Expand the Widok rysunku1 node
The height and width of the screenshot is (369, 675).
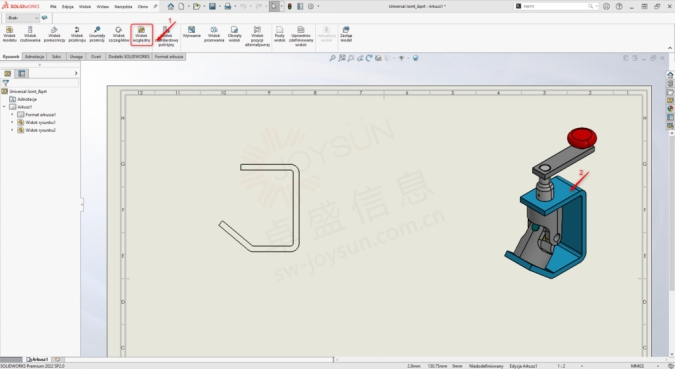pos(12,122)
